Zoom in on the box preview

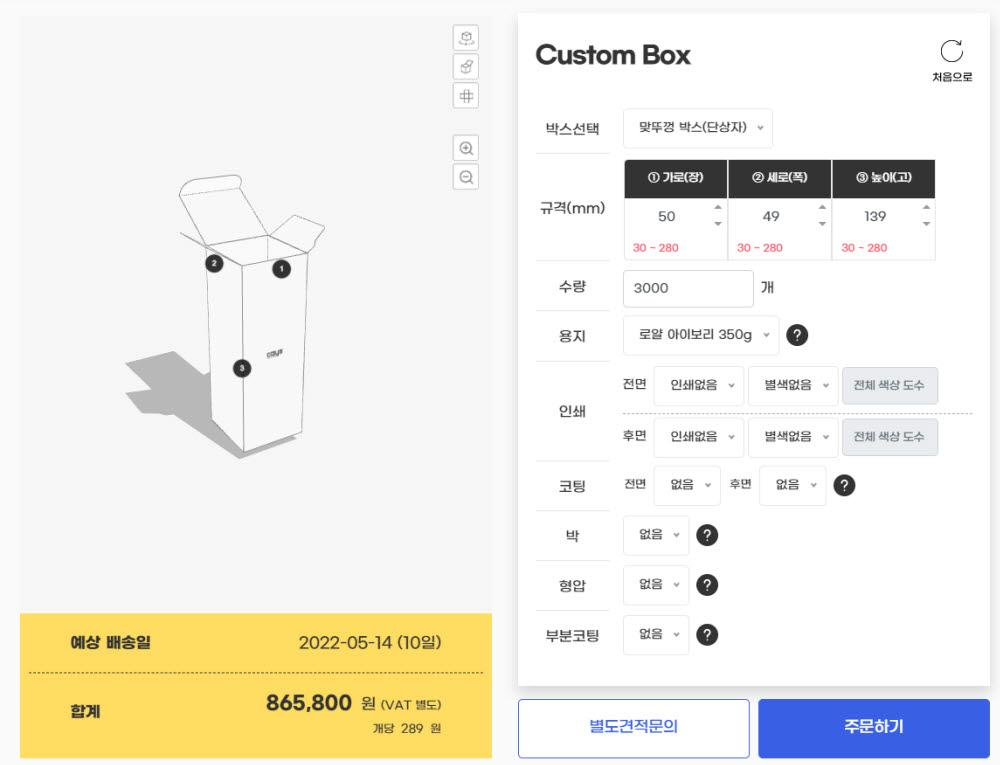(466, 148)
